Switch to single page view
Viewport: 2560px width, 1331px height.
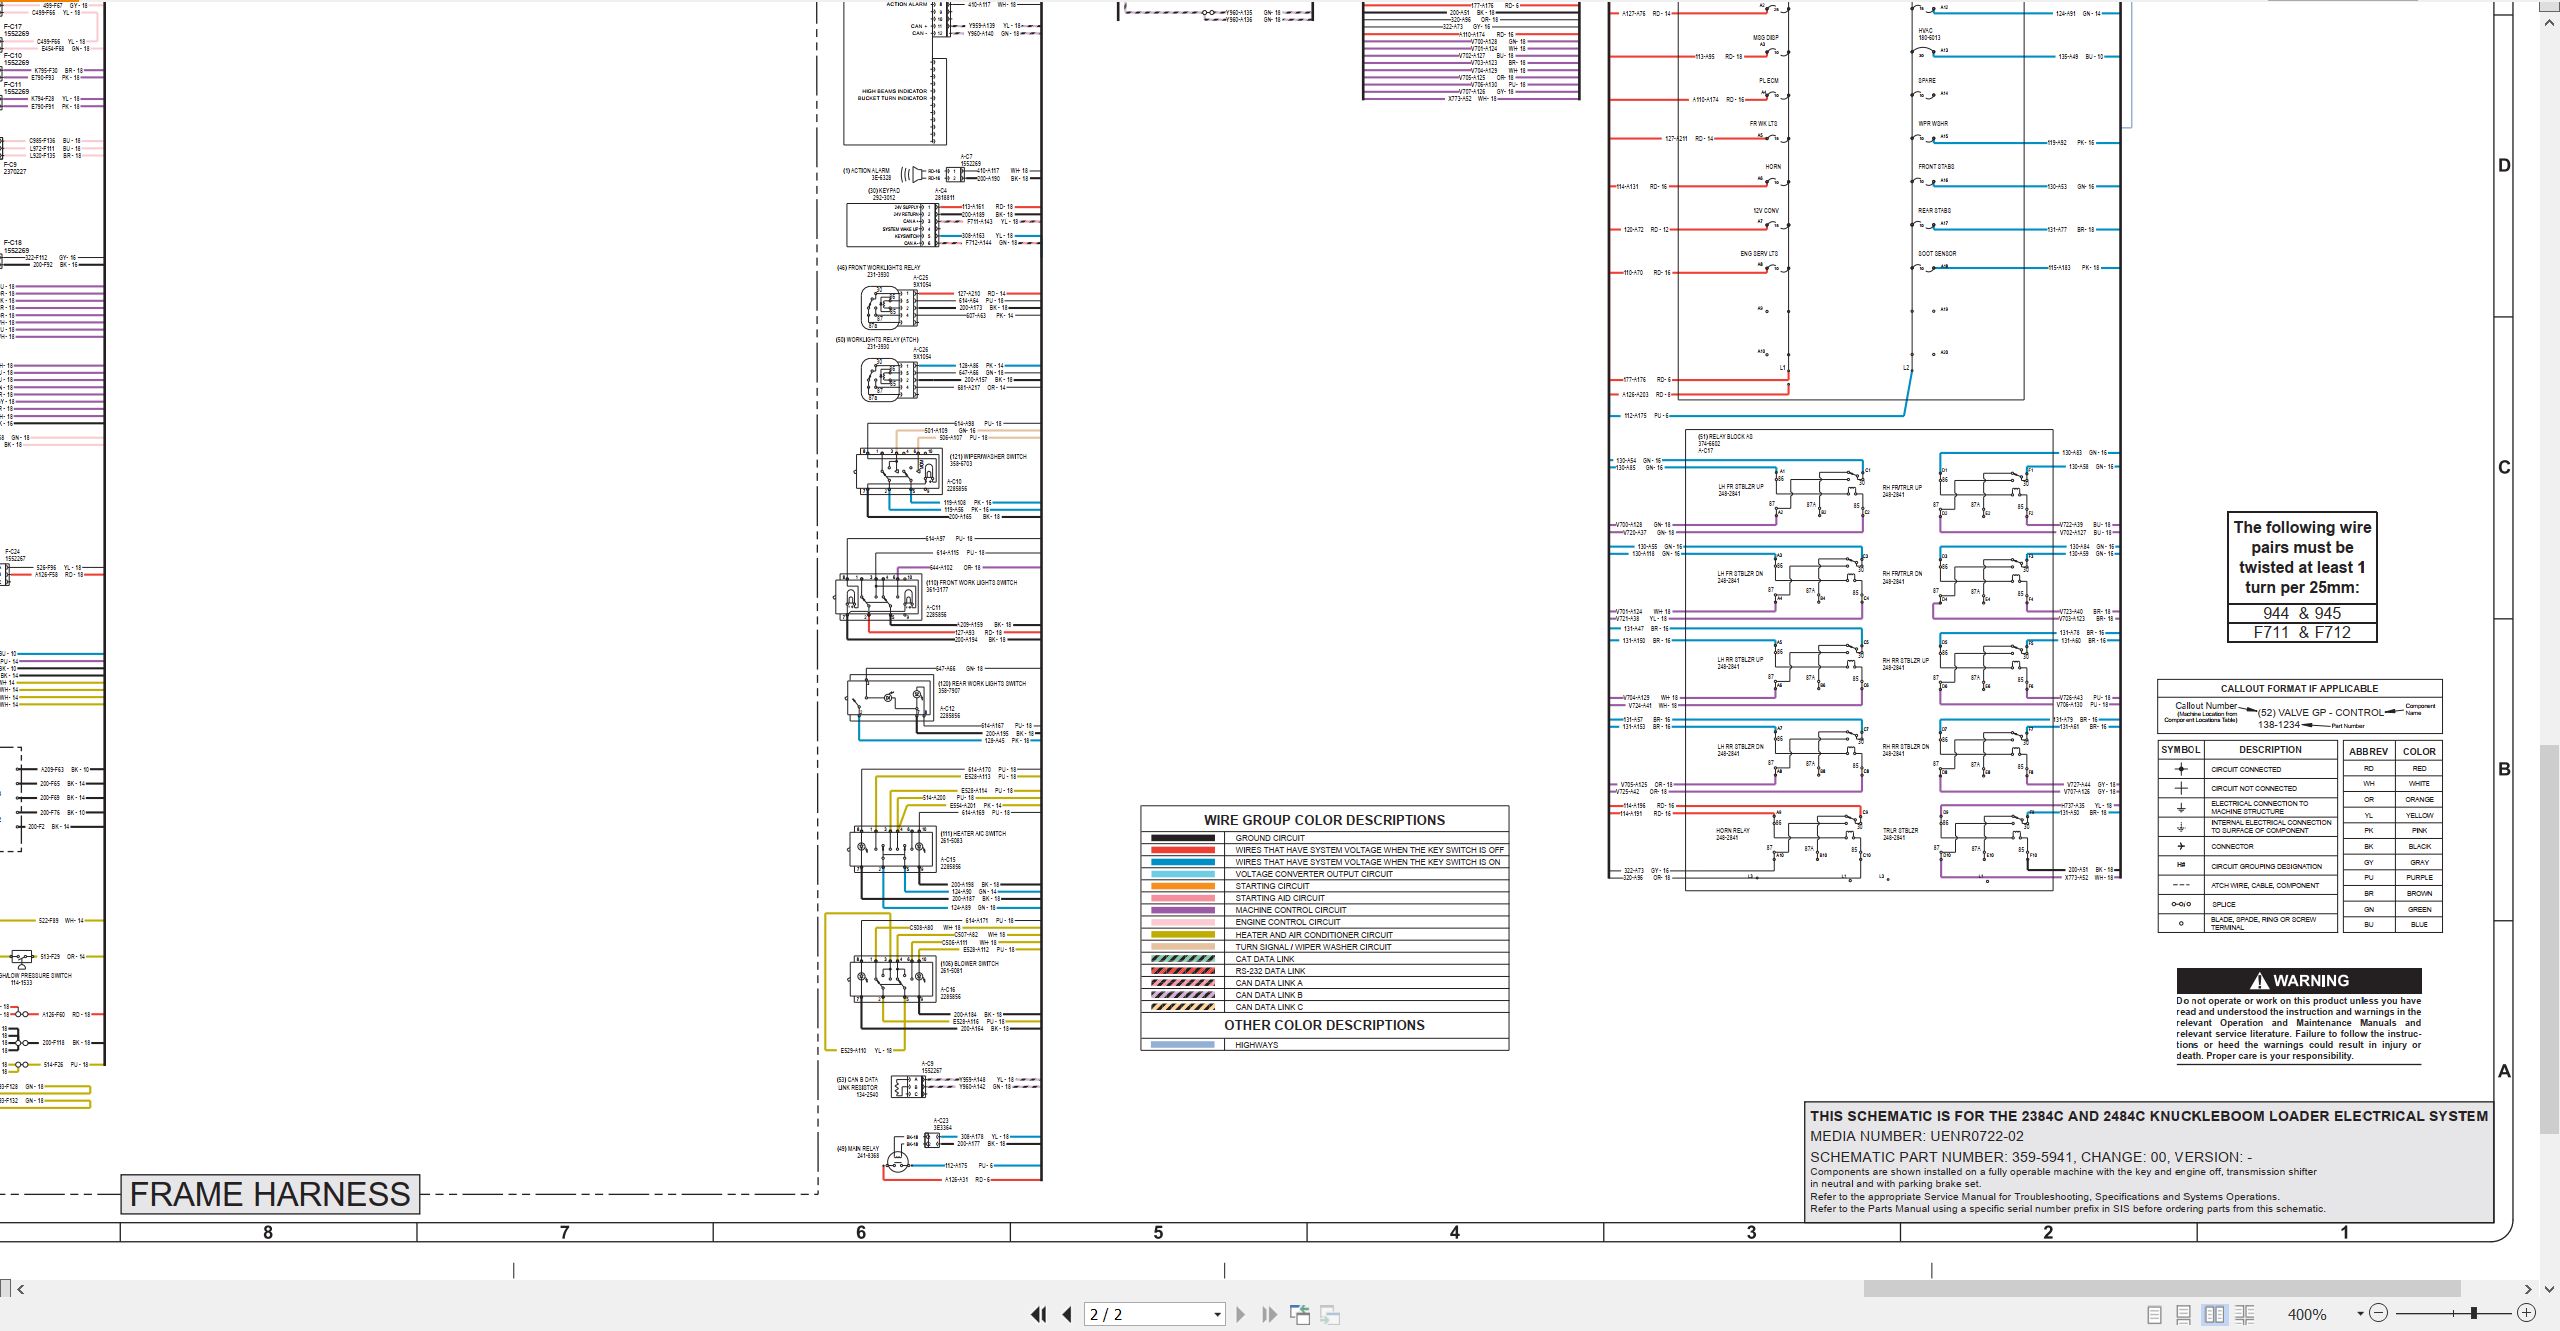[2155, 1315]
